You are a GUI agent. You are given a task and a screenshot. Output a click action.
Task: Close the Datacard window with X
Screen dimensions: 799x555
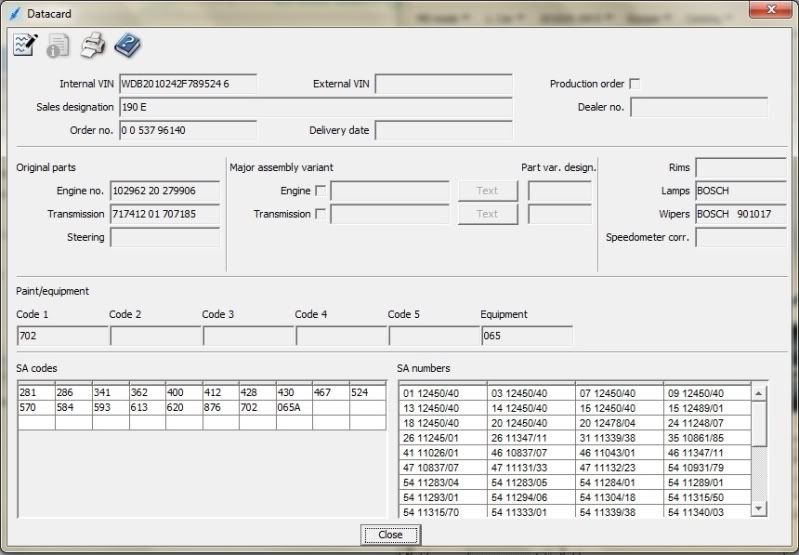pos(770,9)
